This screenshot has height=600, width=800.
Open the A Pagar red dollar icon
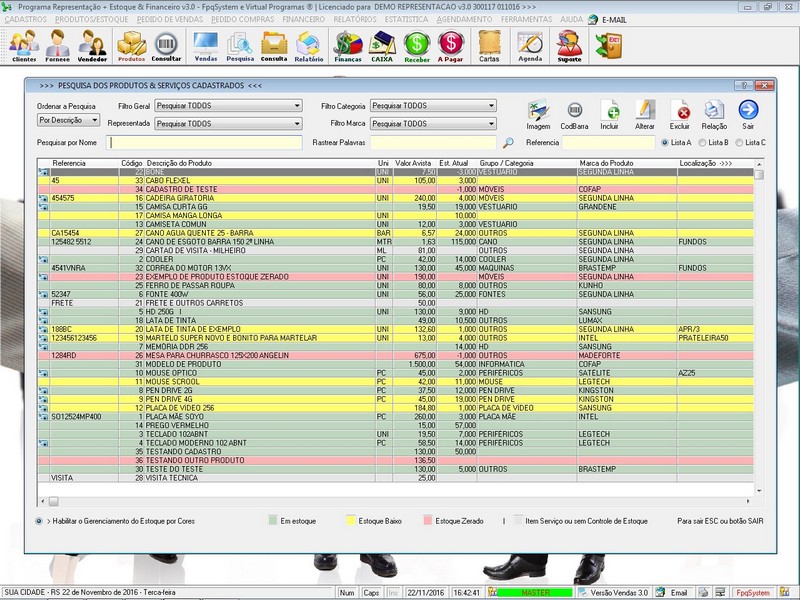pos(451,45)
